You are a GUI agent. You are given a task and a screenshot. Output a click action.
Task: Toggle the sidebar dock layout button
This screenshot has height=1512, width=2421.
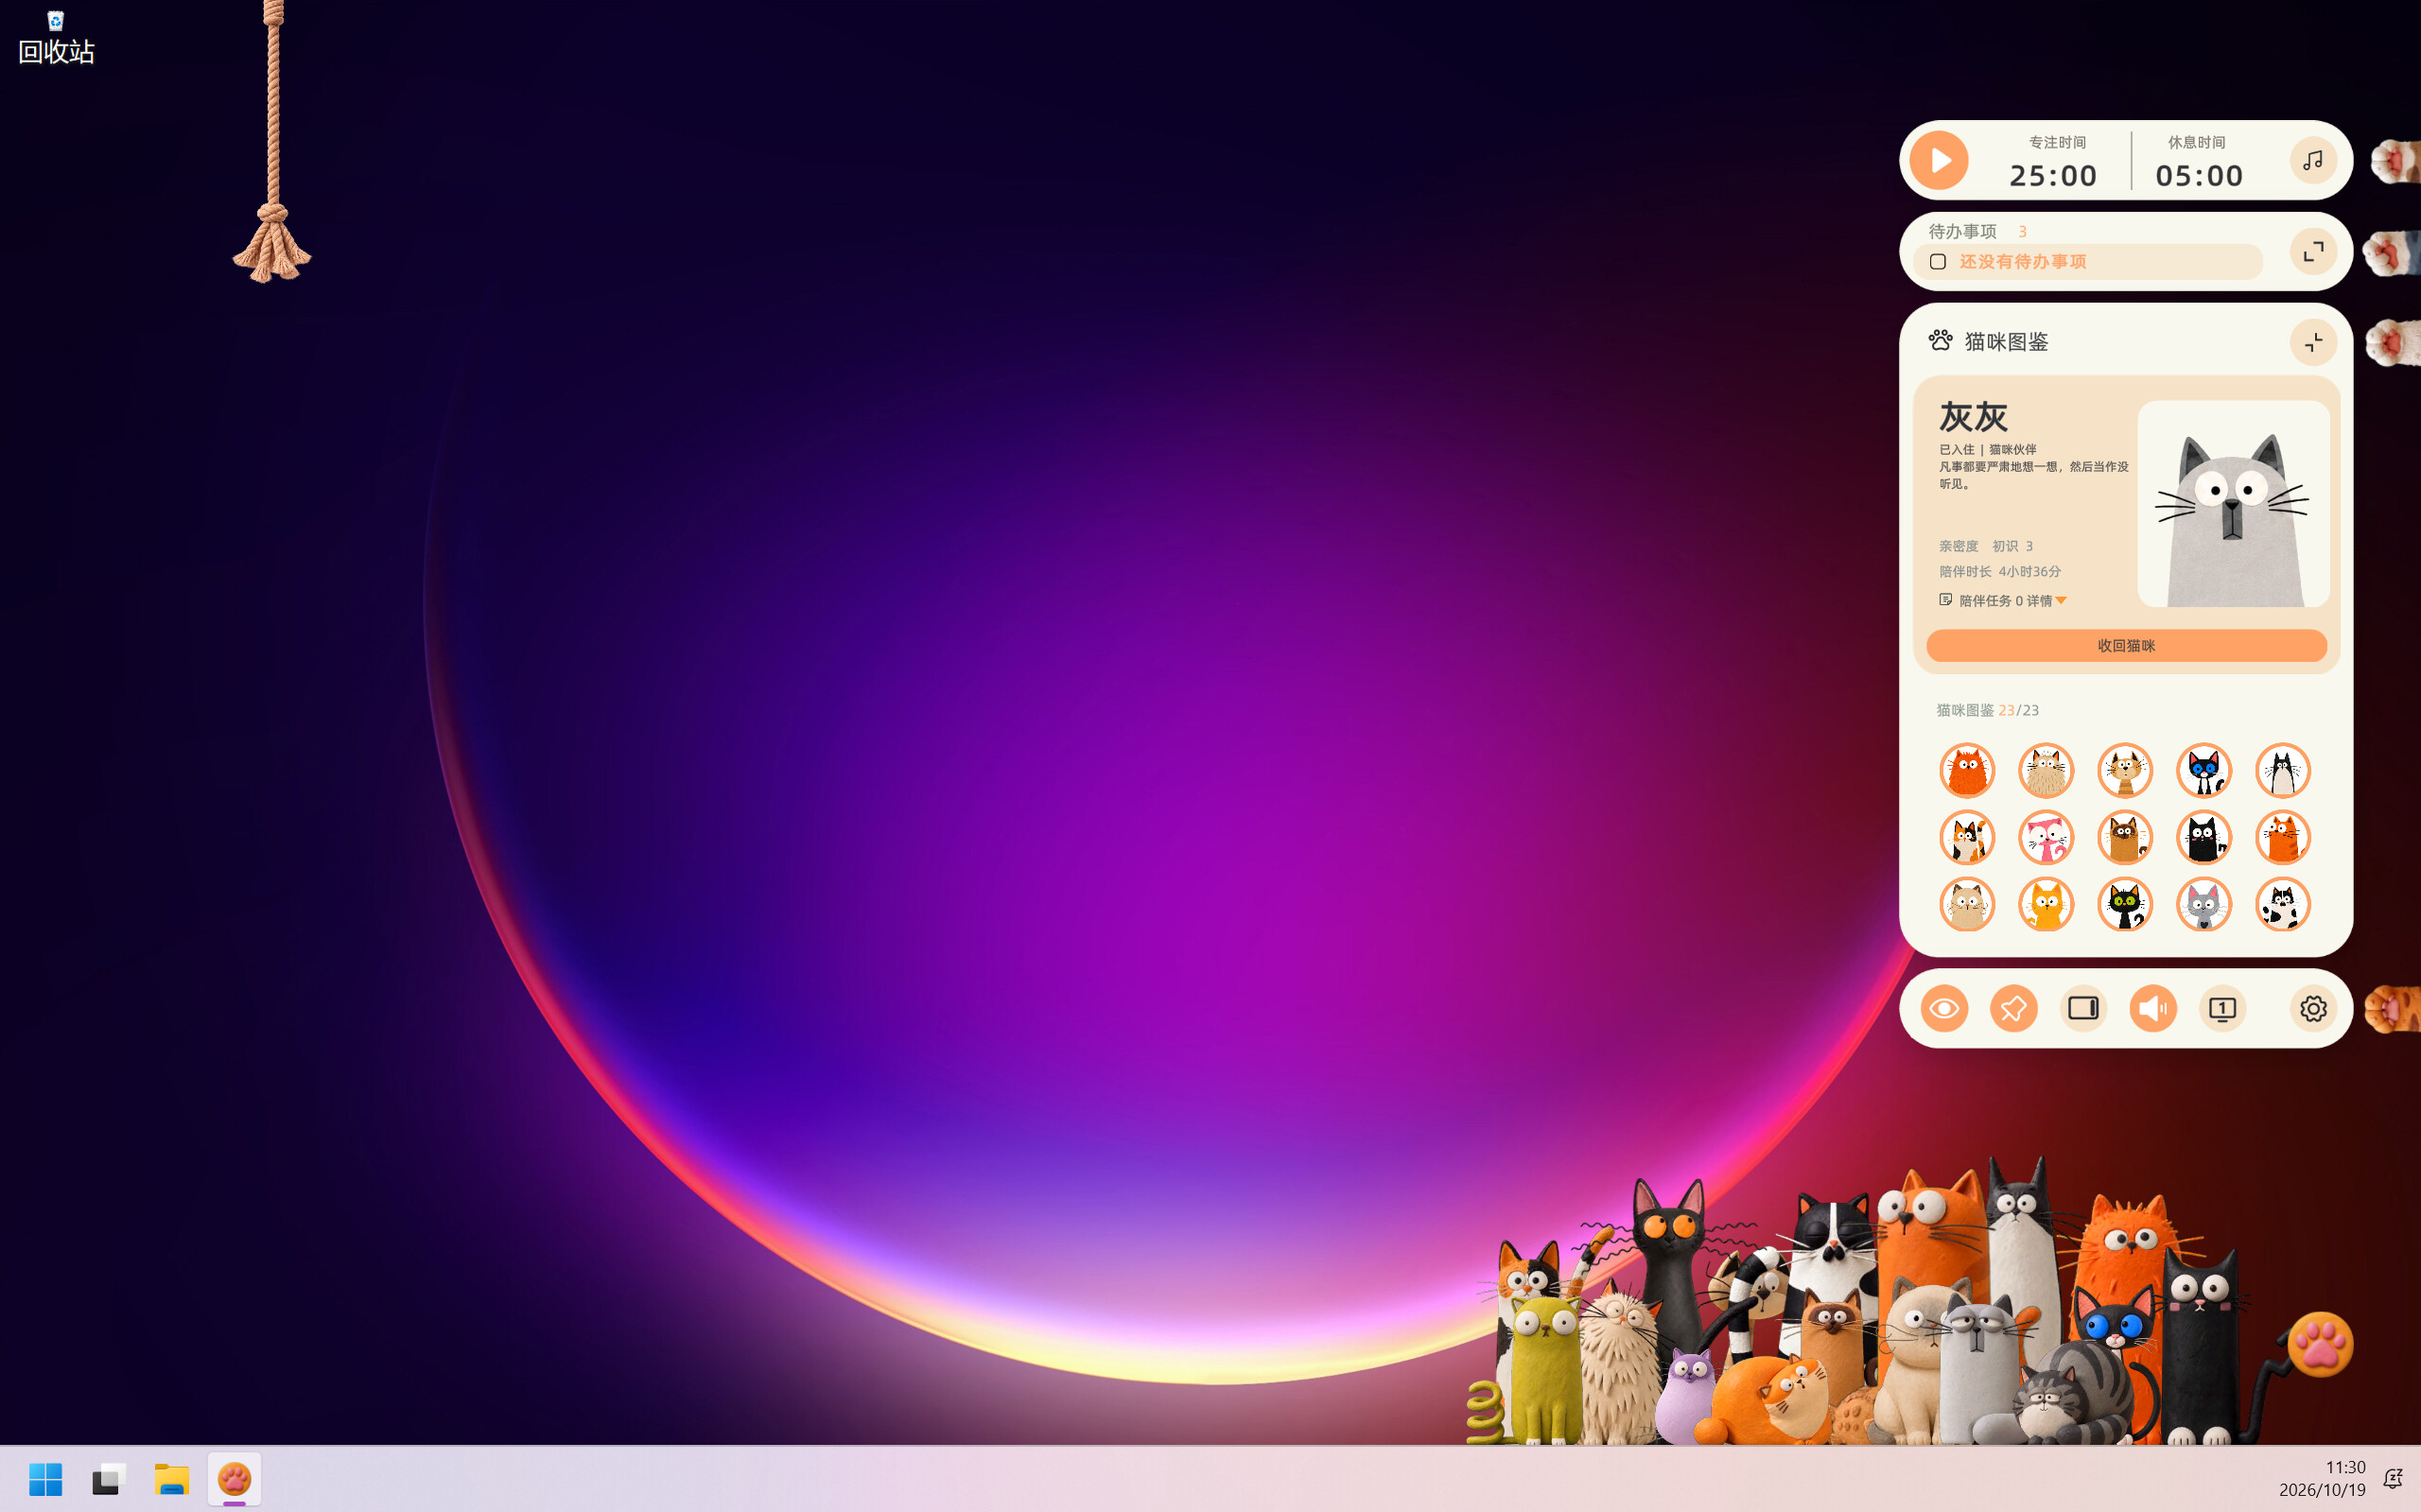pyautogui.click(x=2083, y=1008)
